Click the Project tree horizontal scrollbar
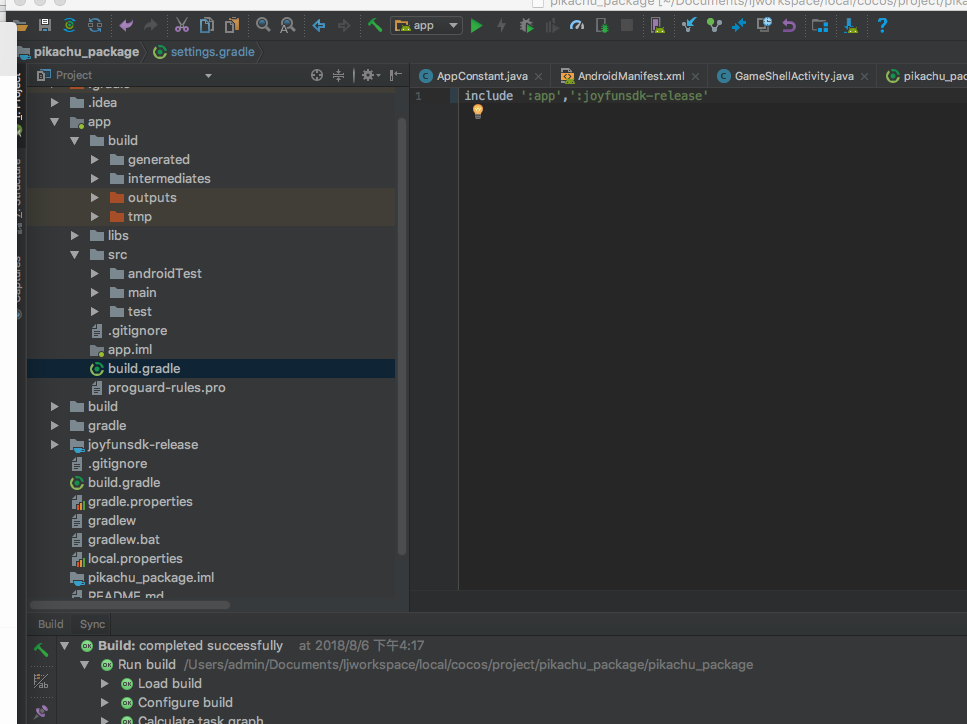 tap(130, 605)
